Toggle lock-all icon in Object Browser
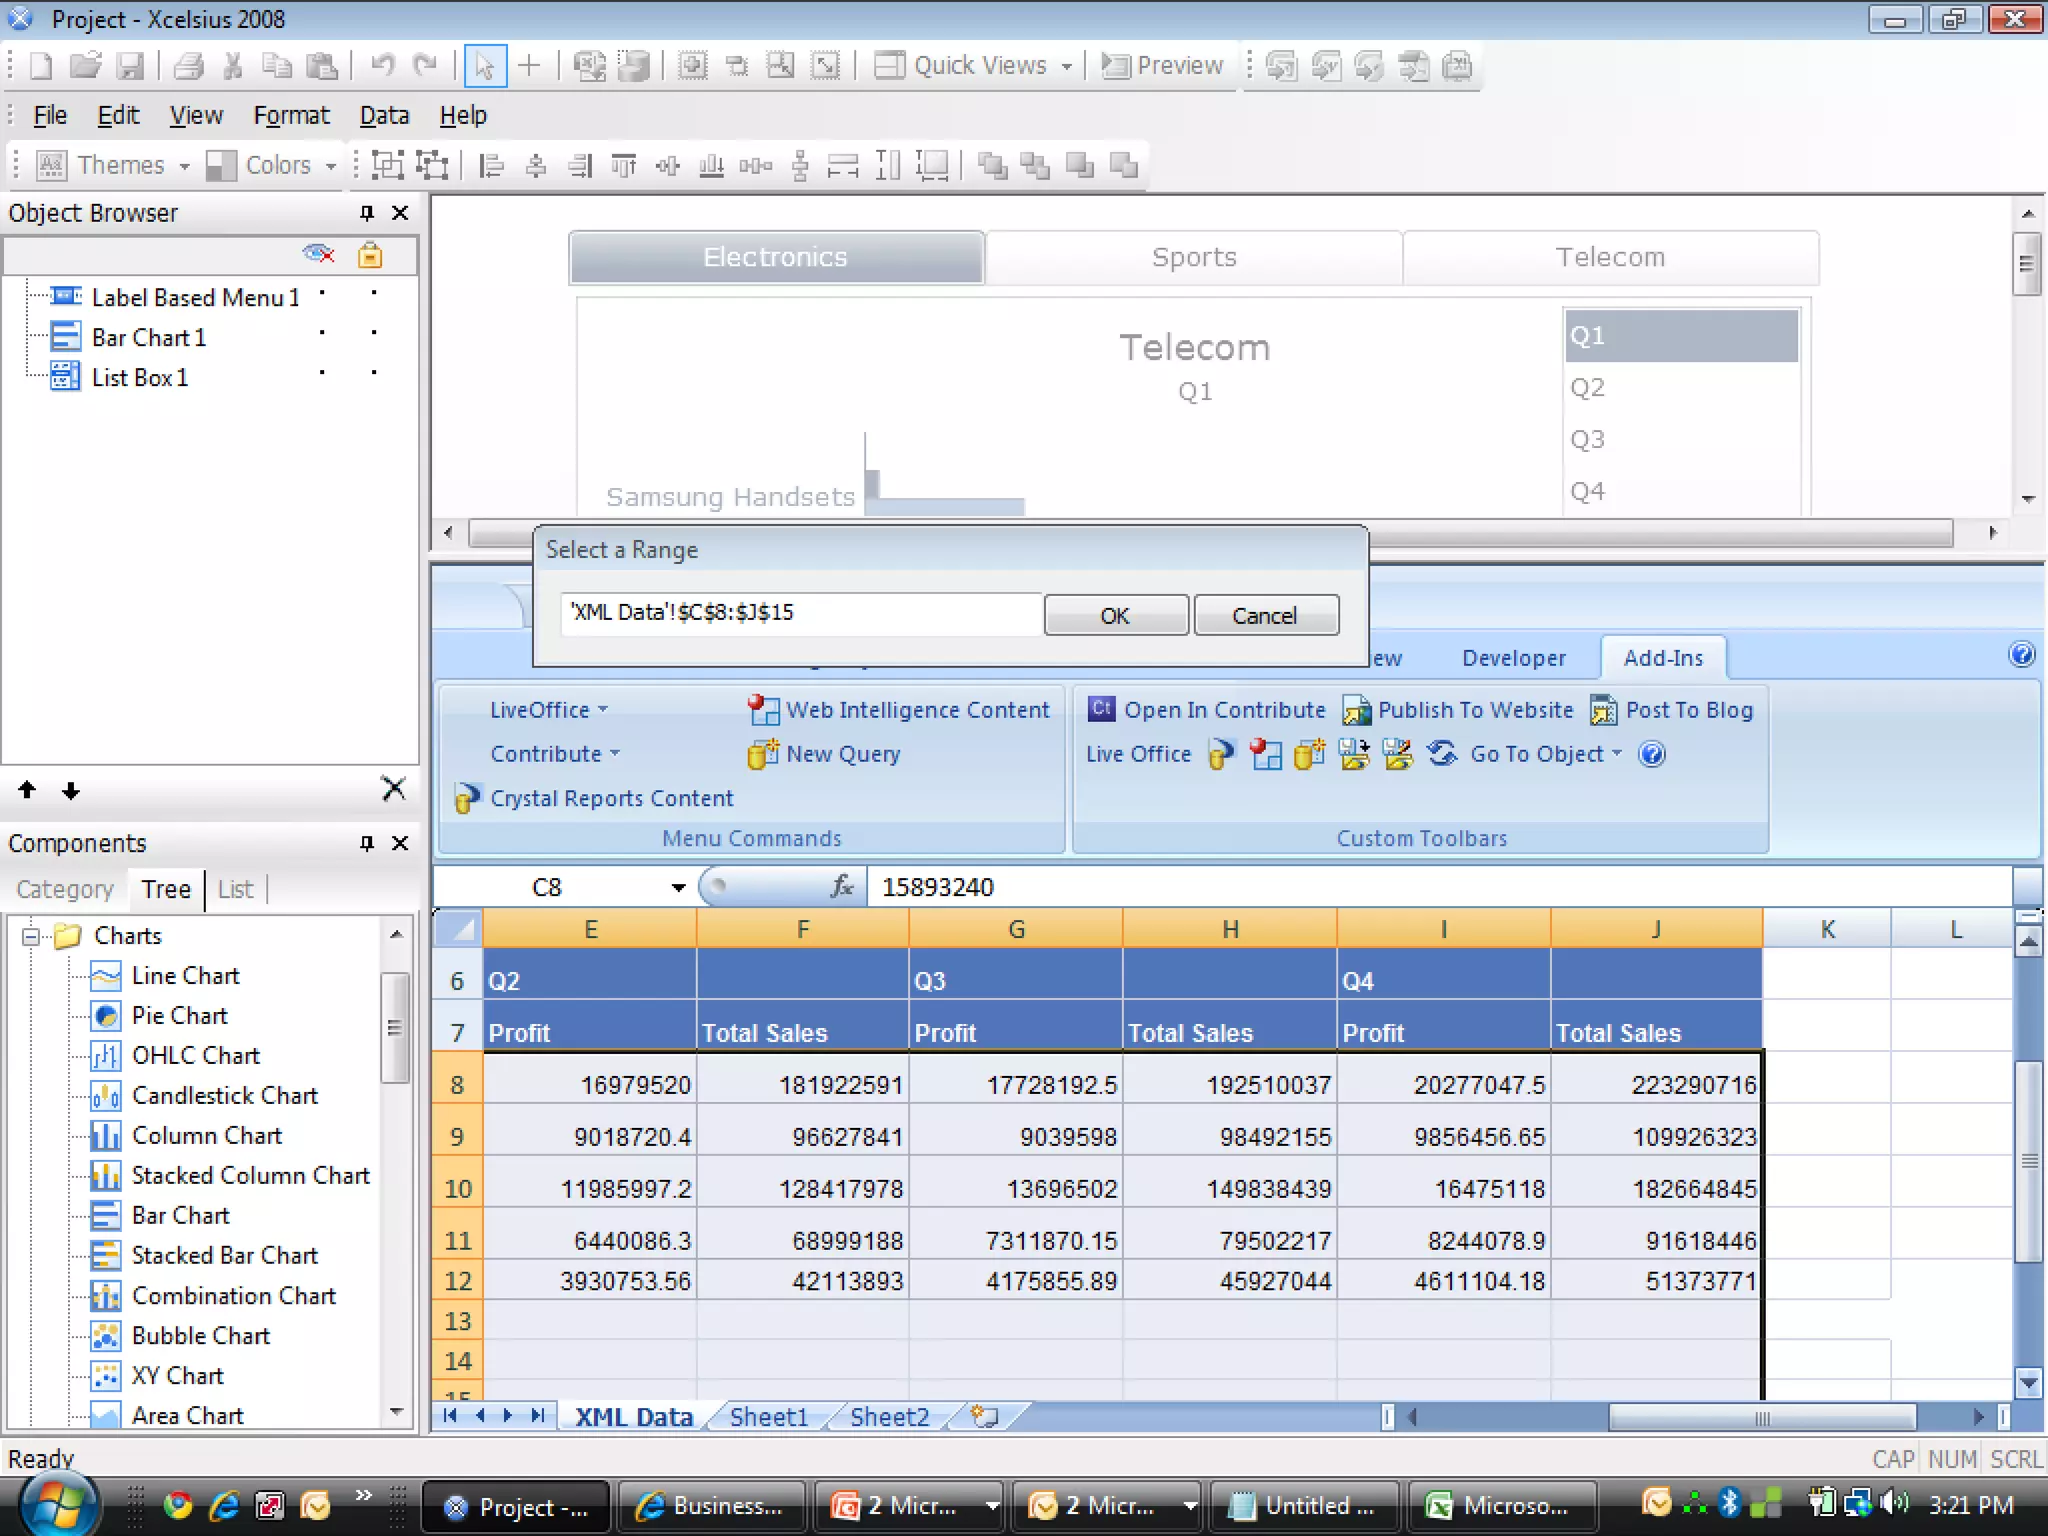 point(370,255)
